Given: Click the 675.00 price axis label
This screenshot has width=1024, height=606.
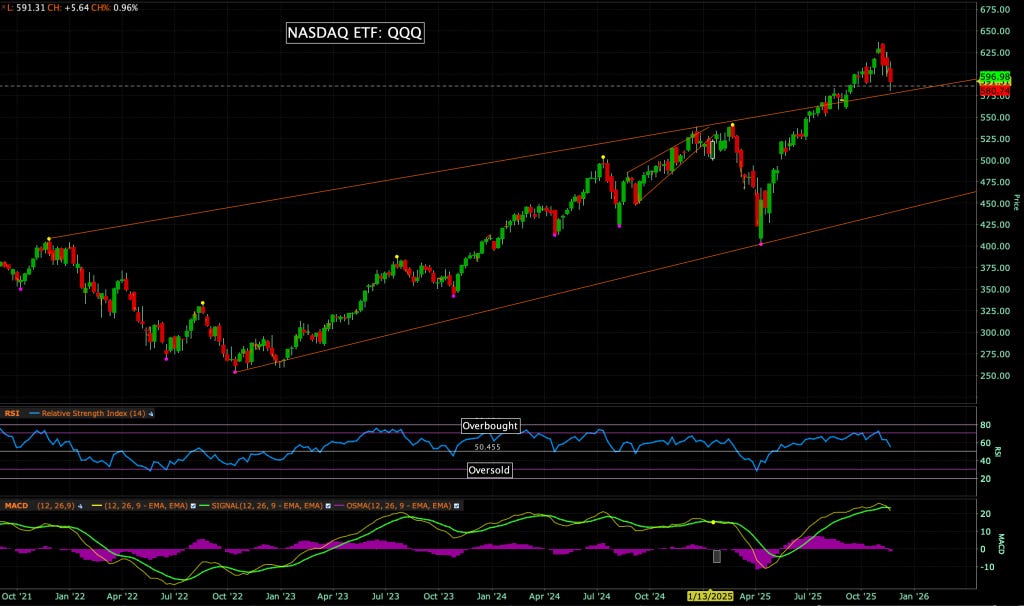Looking at the screenshot, I should click(x=995, y=9).
